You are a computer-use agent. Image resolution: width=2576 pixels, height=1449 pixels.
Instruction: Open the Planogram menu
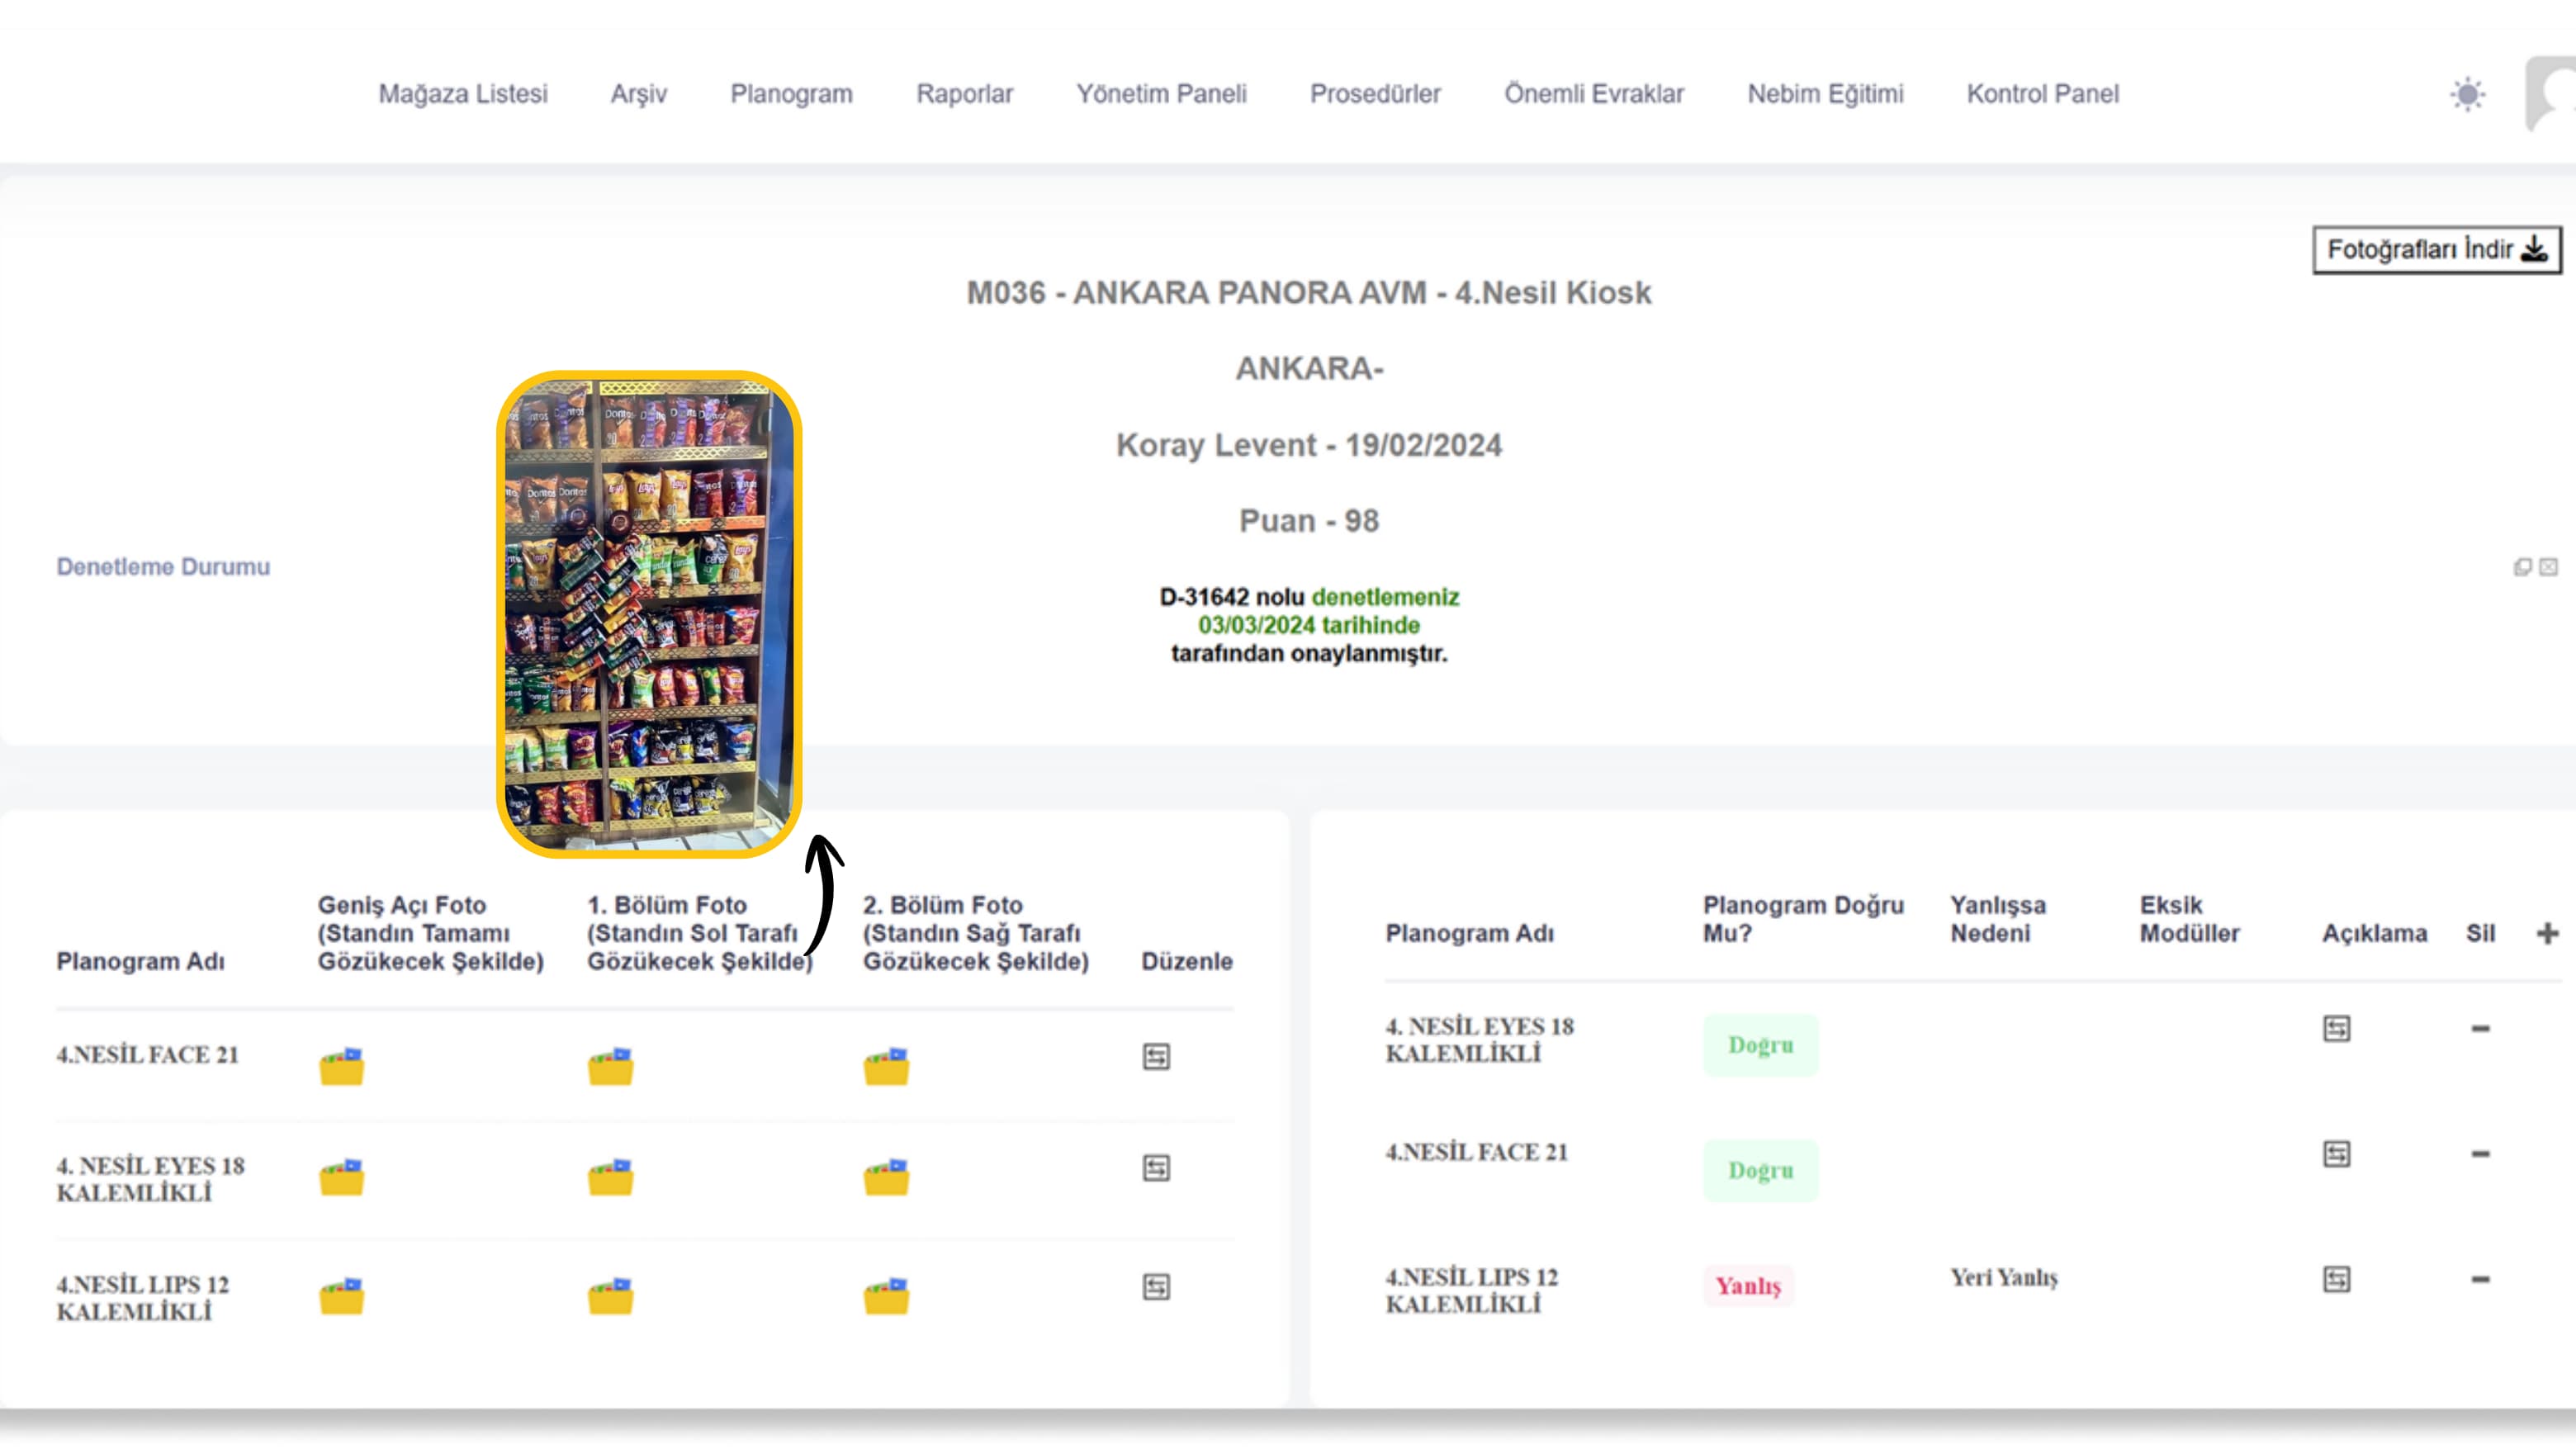(x=791, y=94)
